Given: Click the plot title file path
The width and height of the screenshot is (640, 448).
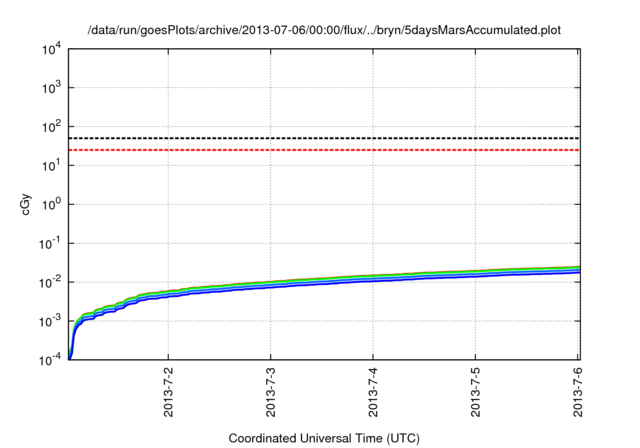Looking at the screenshot, I should click(x=324, y=30).
